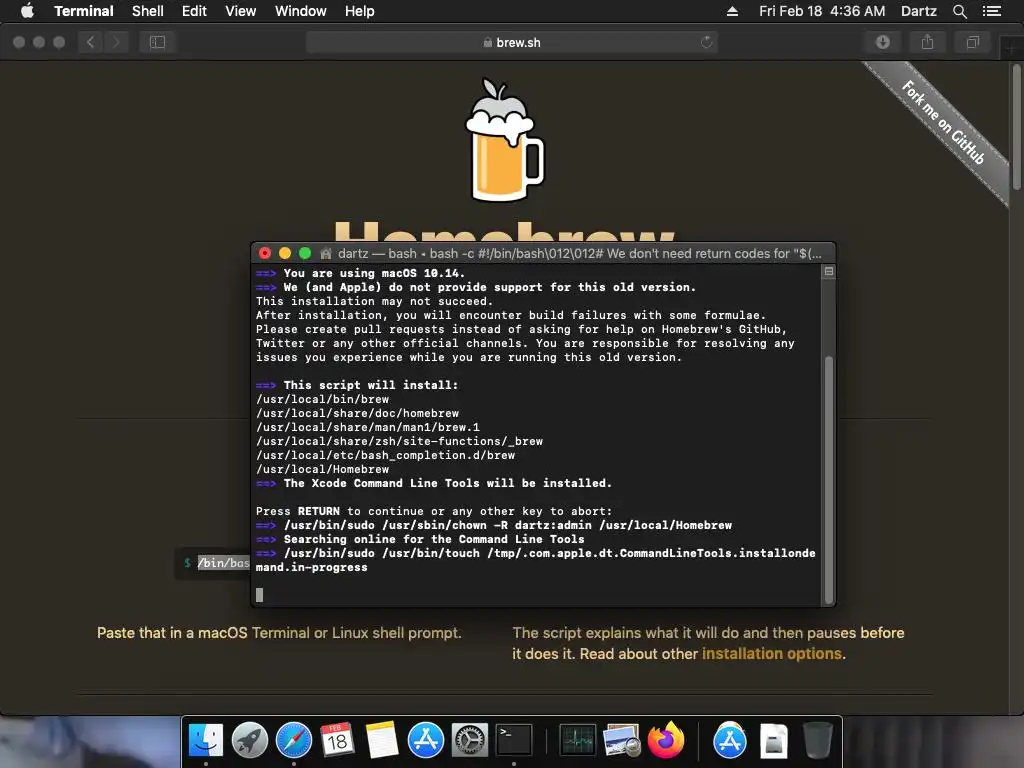Screen dimensions: 1024x768
Task: Click the "You are using macOS 10.14." line
Action: click(374, 273)
